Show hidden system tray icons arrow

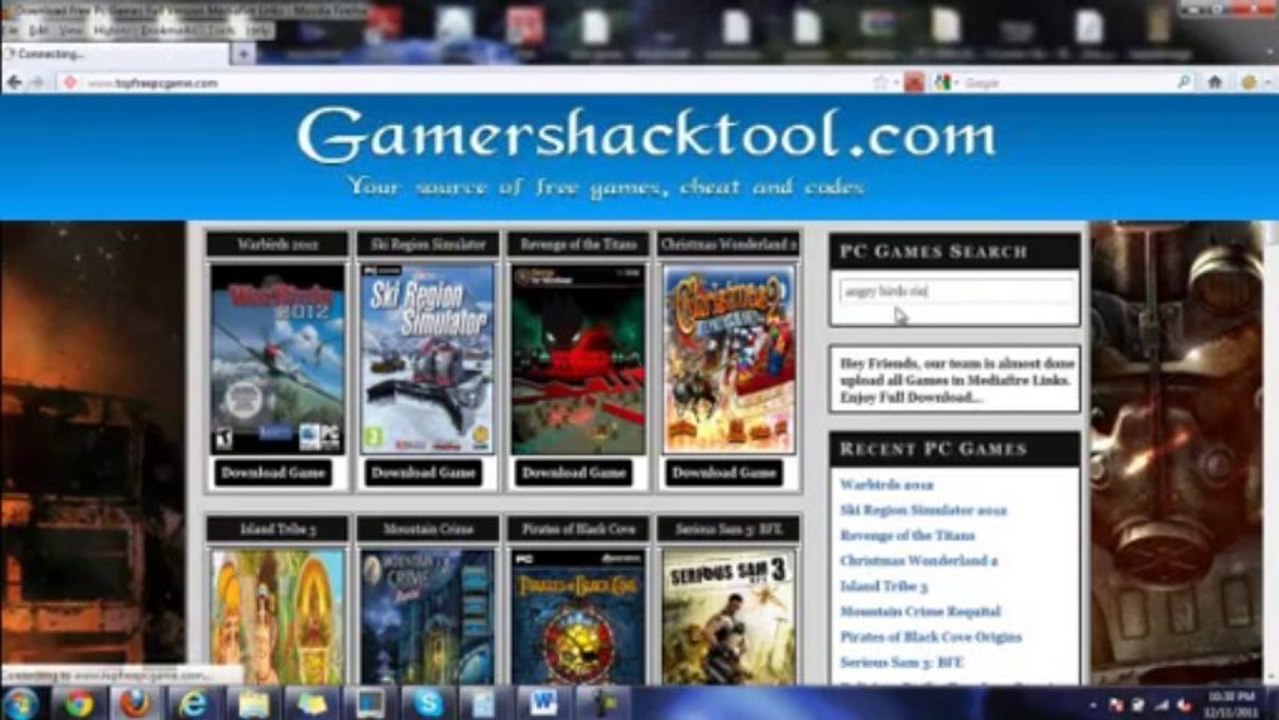click(1094, 705)
